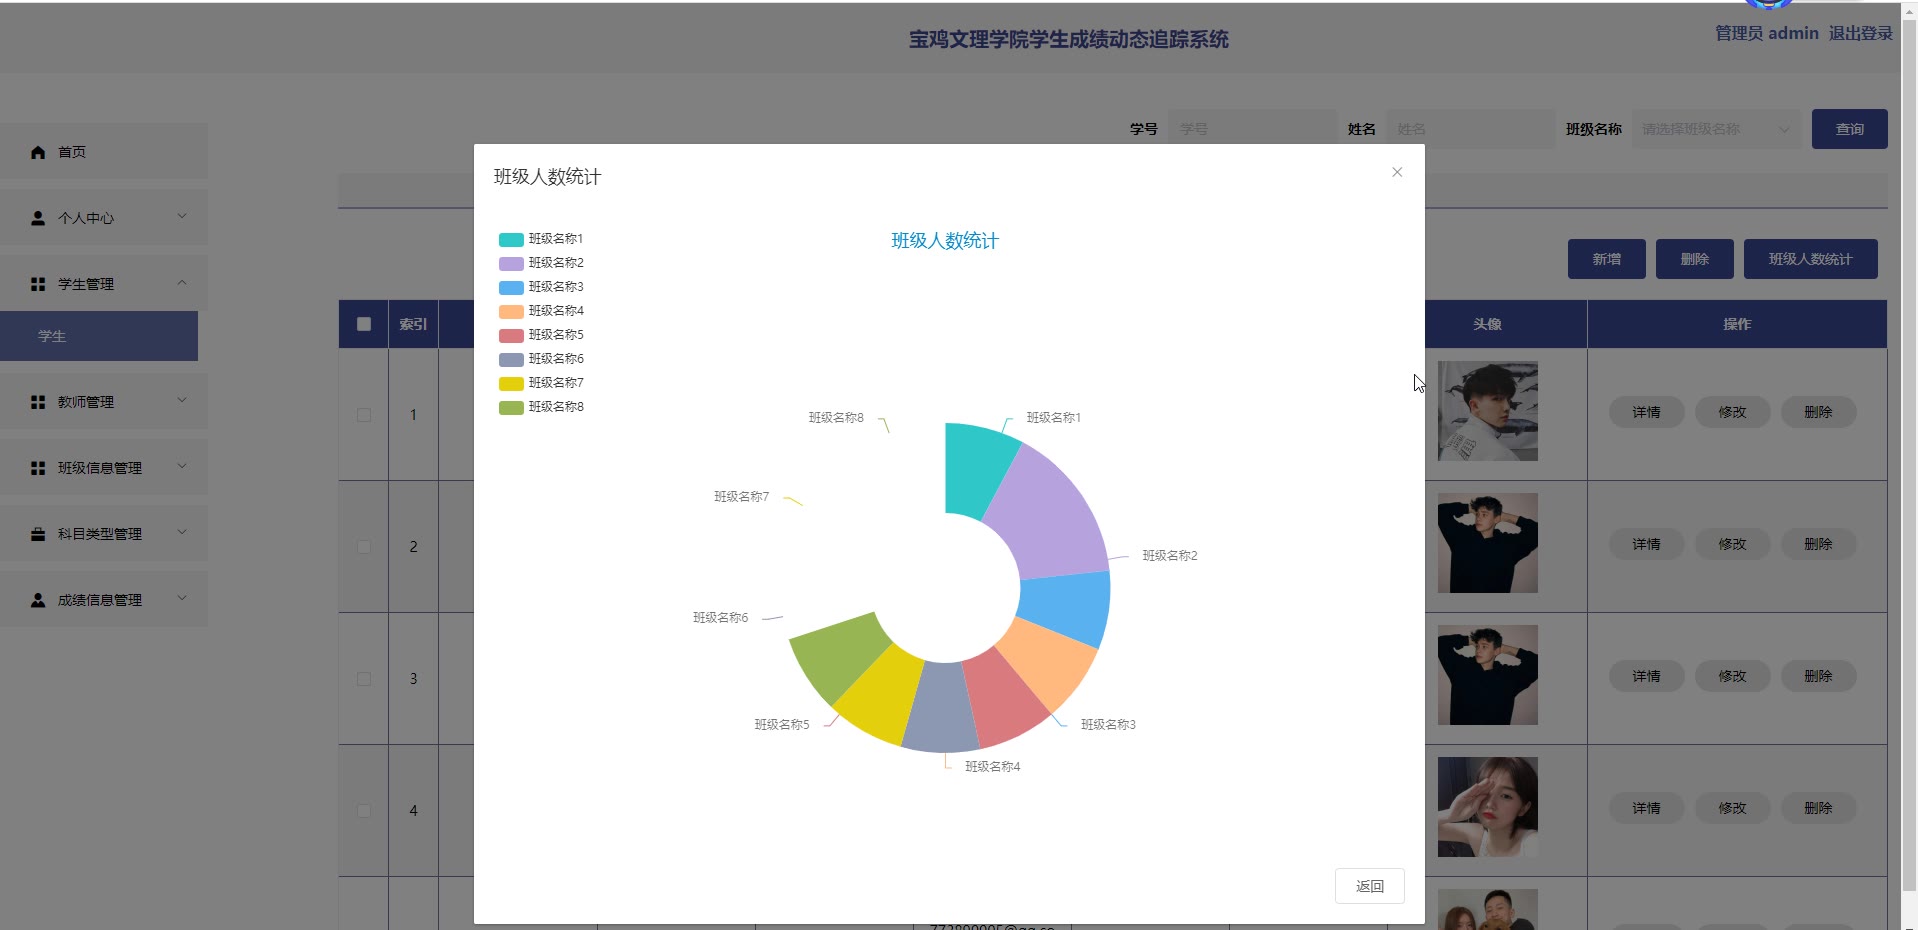Viewport: 1918px width, 930px height.
Task: Tick the checkbox for row 2
Action: pyautogui.click(x=364, y=547)
